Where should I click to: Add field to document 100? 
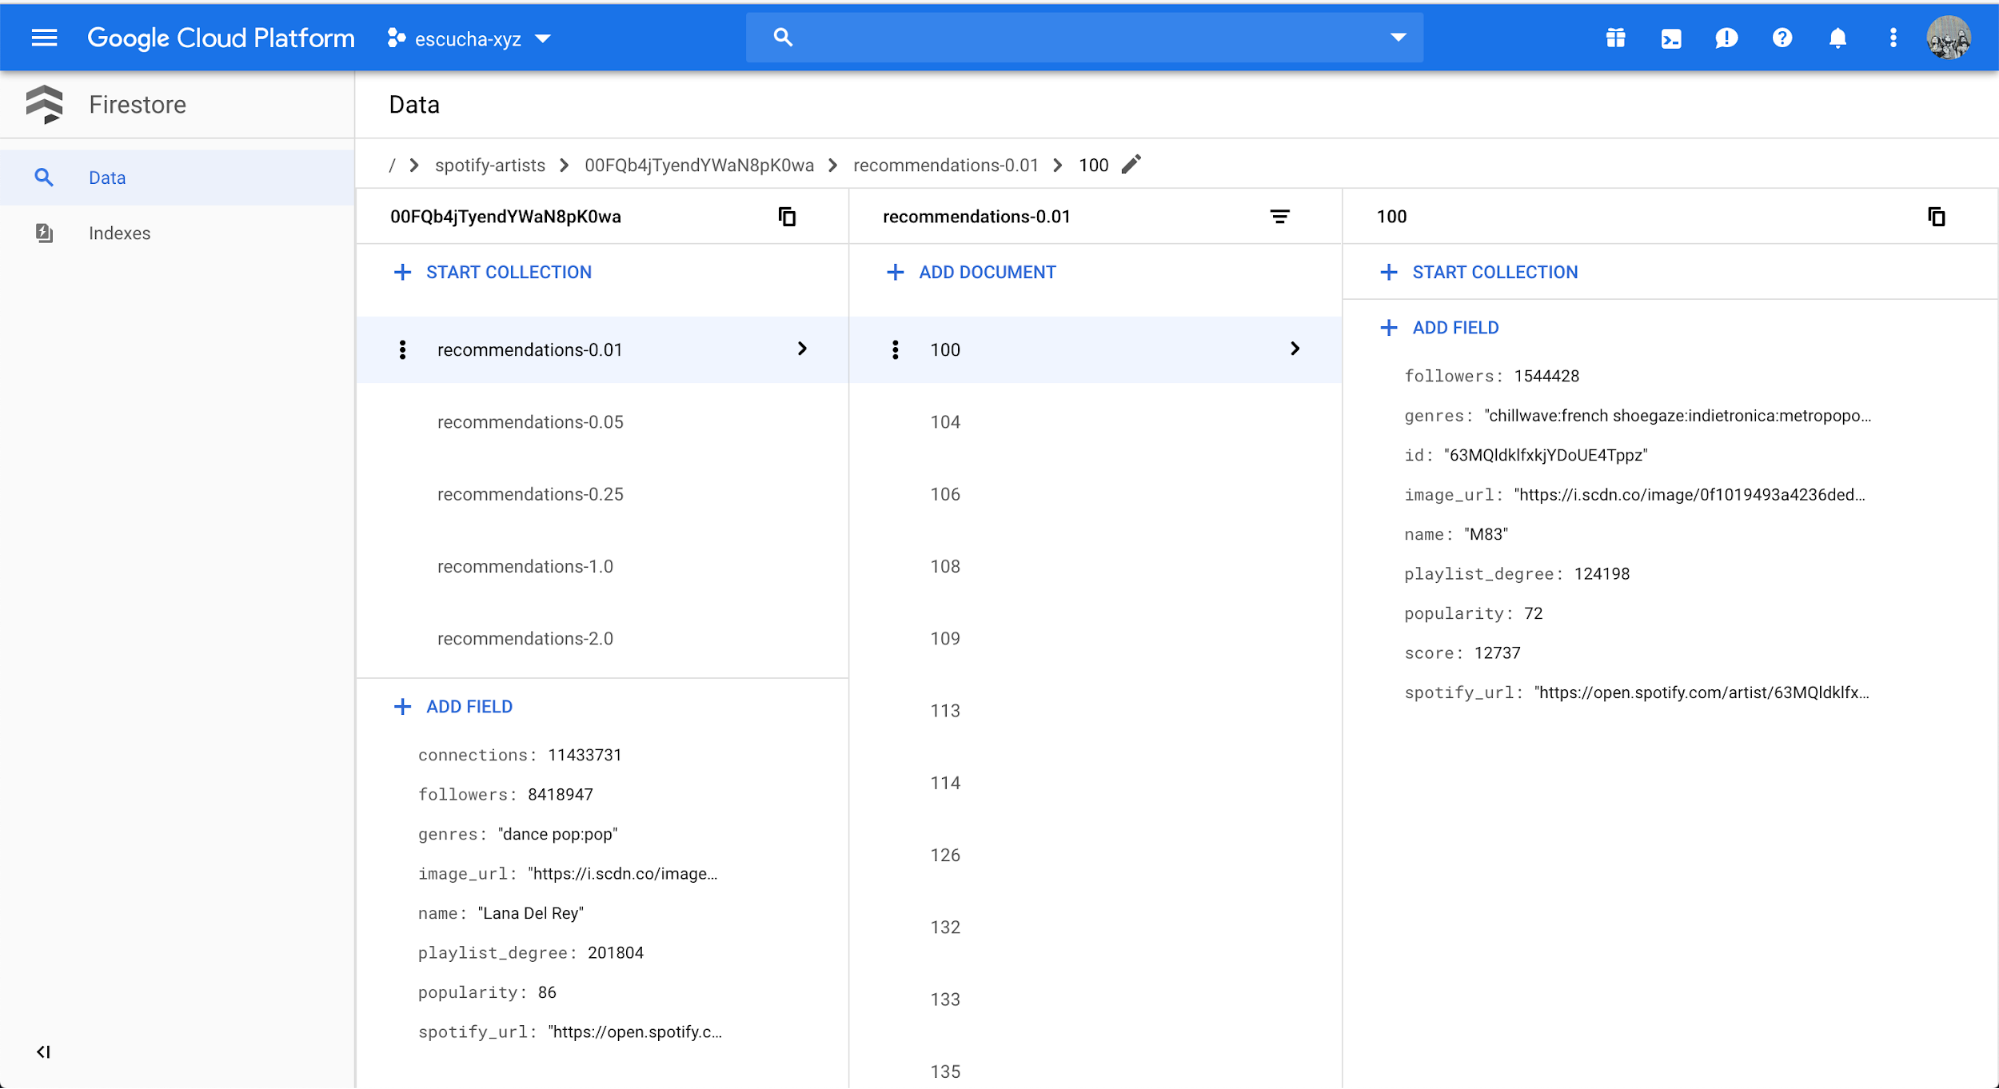[x=1439, y=328]
